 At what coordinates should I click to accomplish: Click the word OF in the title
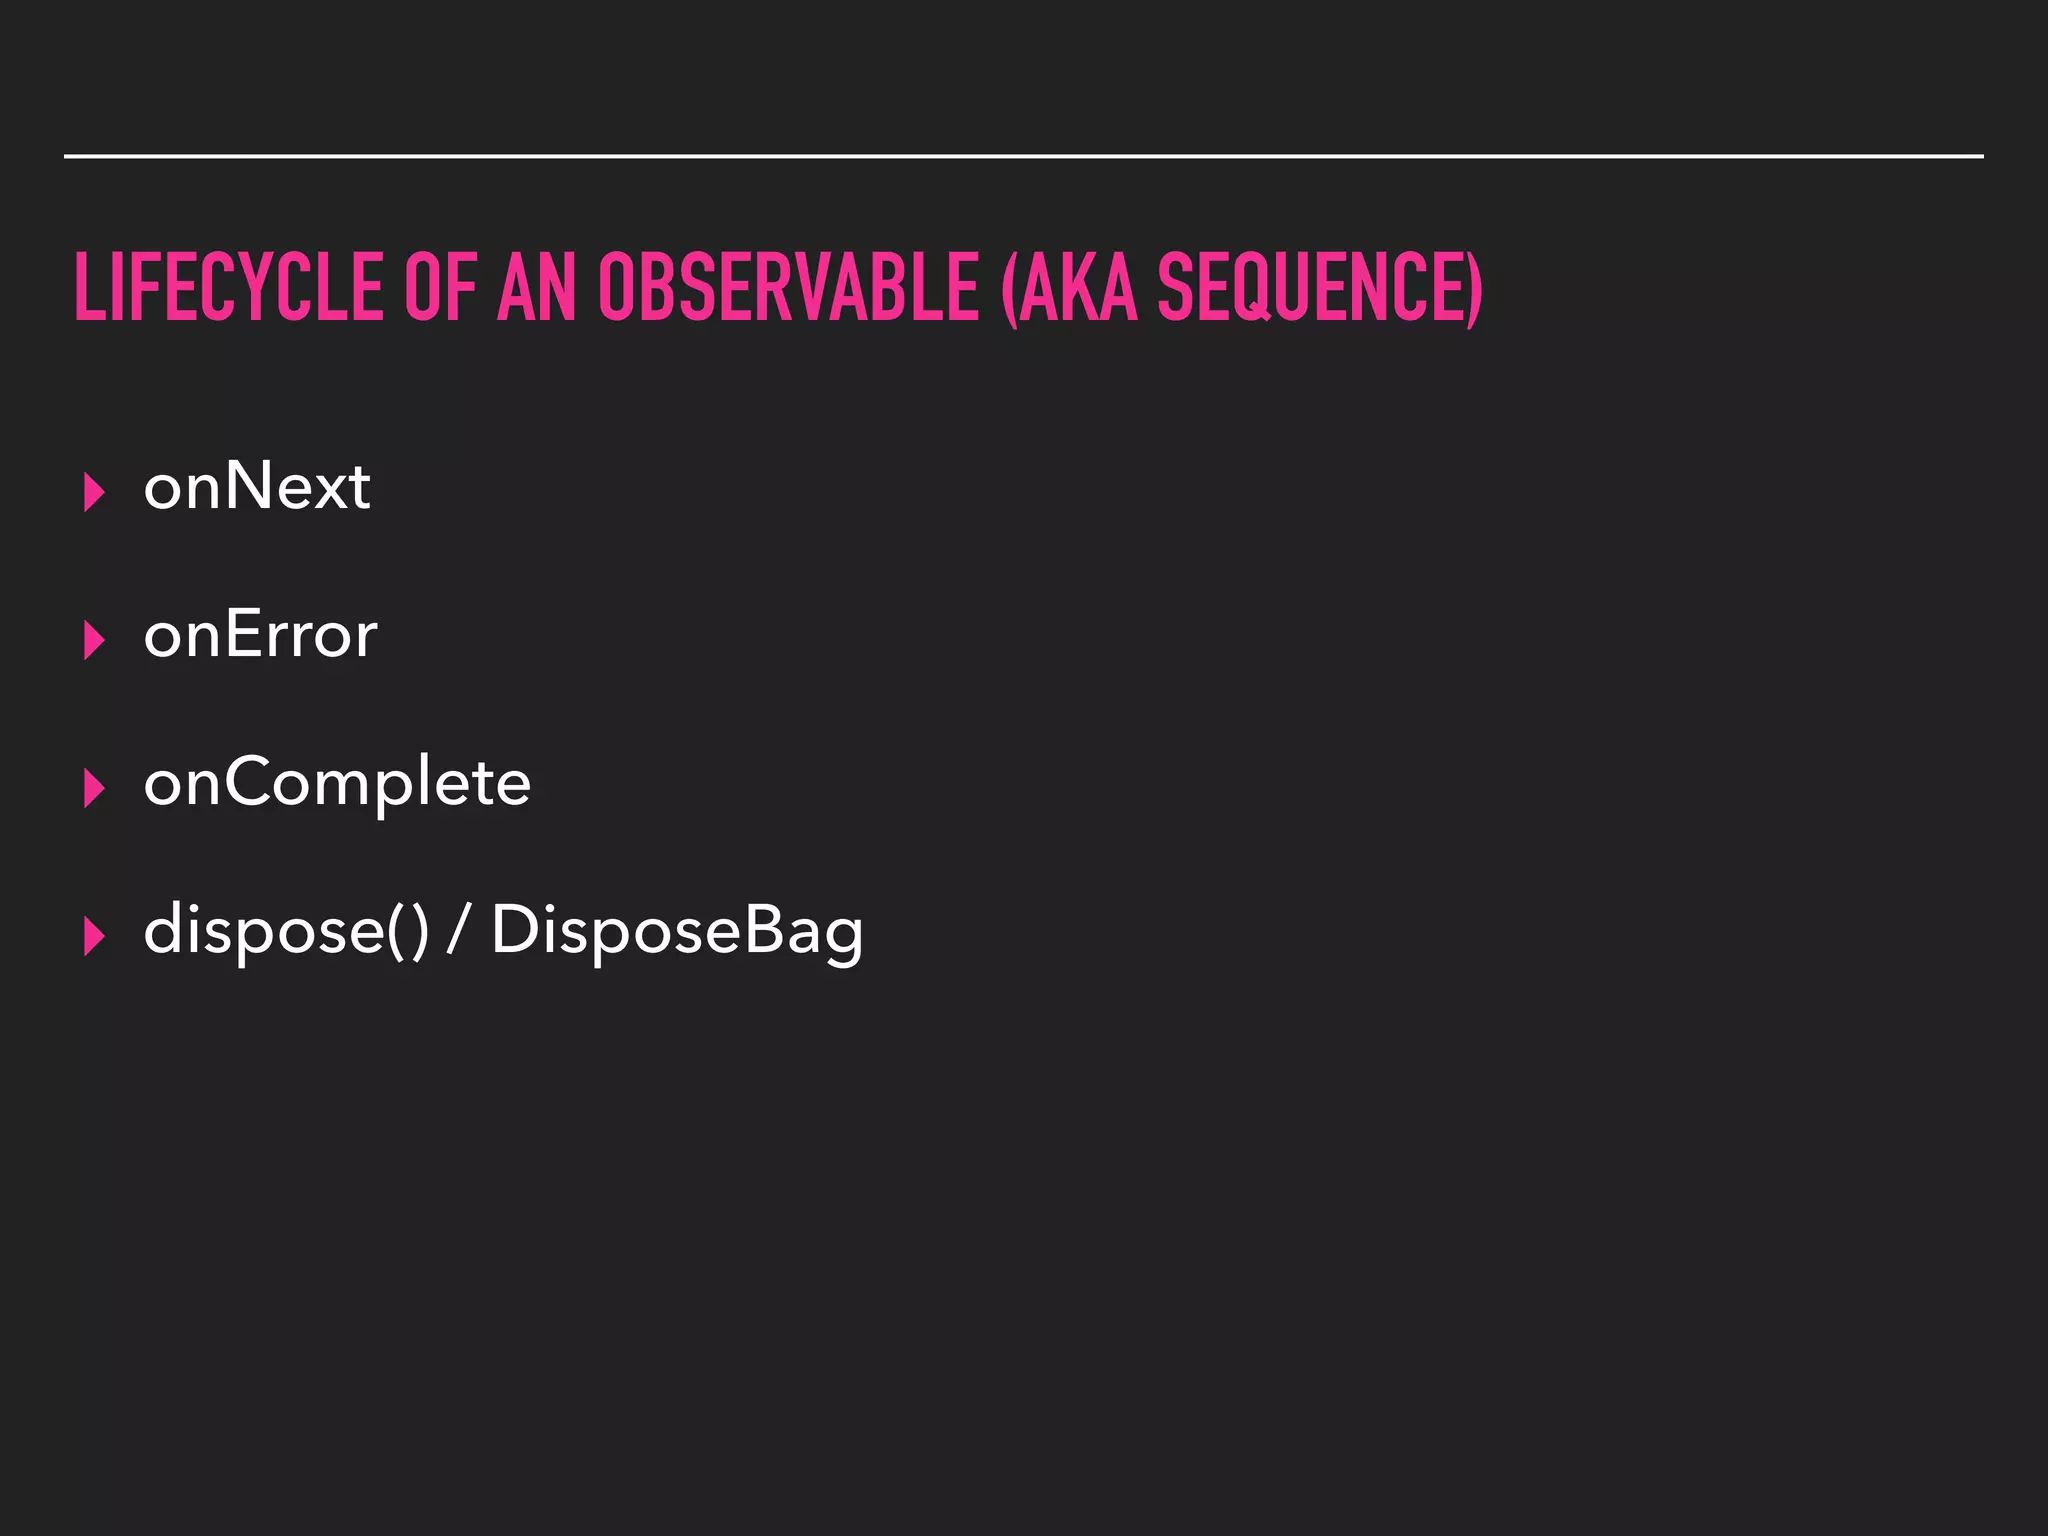click(x=441, y=287)
